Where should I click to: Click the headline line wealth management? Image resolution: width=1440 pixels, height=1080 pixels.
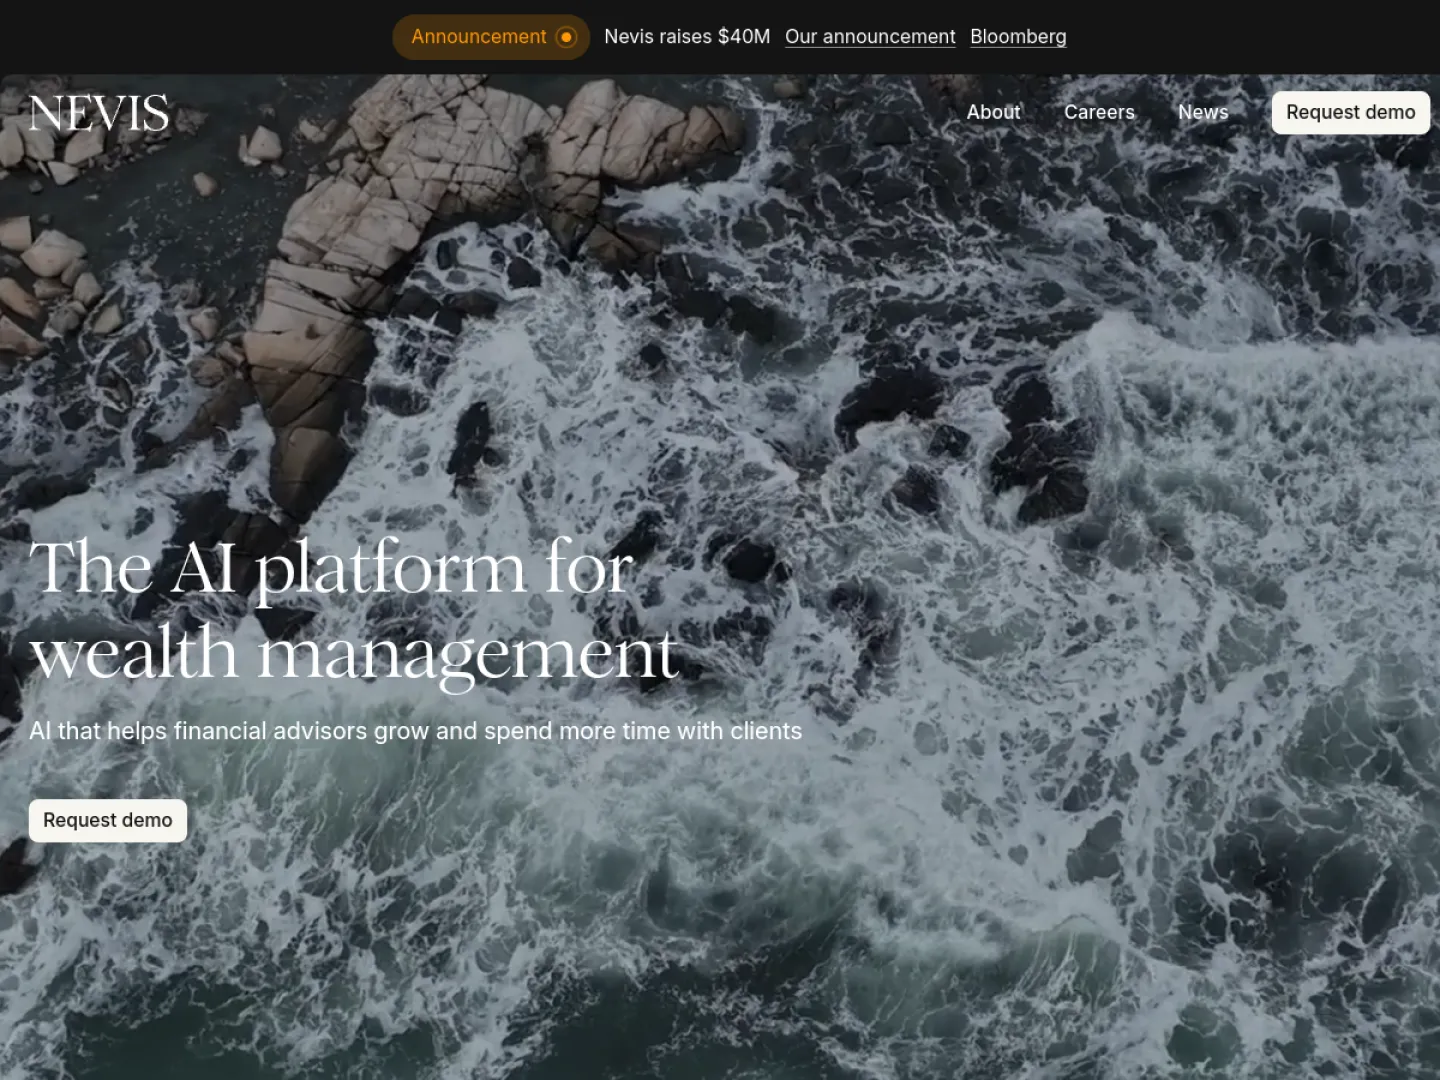[355, 653]
